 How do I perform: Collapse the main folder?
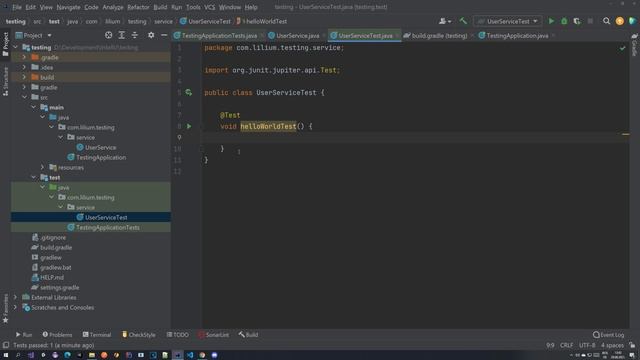(x=33, y=107)
